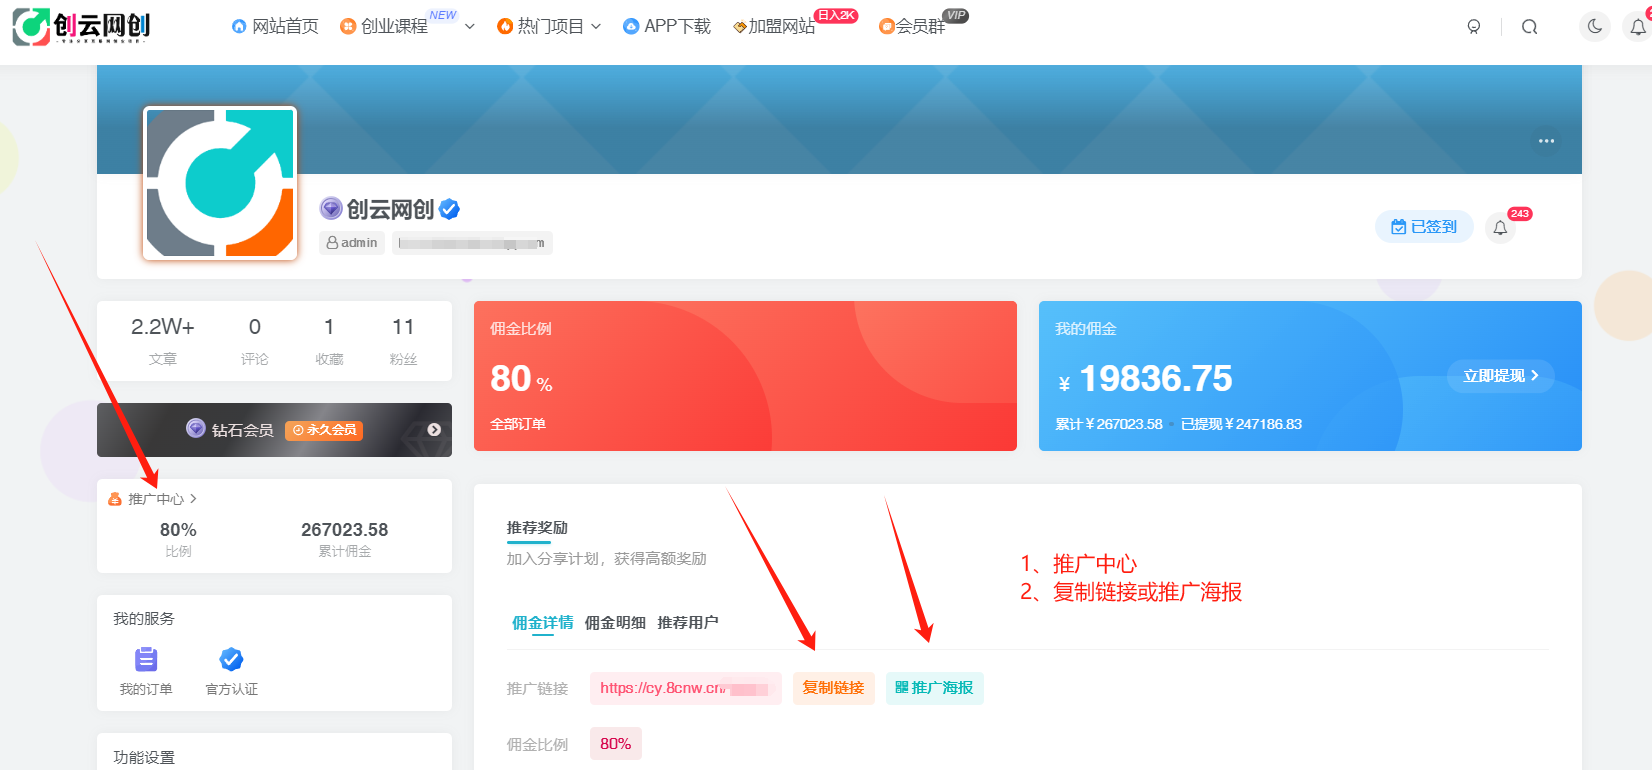Click 全部订单 on the red card
This screenshot has height=770, width=1652.
pyautogui.click(x=518, y=424)
